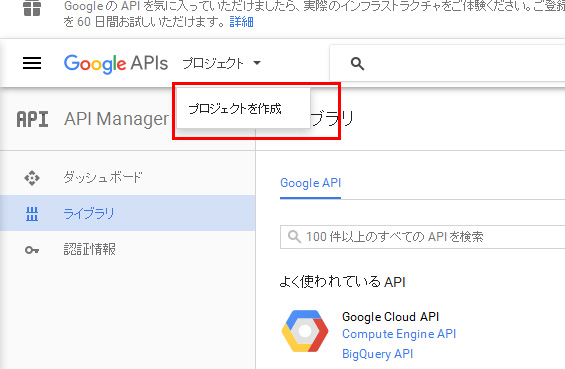Click the Google APIs logo

[116, 64]
